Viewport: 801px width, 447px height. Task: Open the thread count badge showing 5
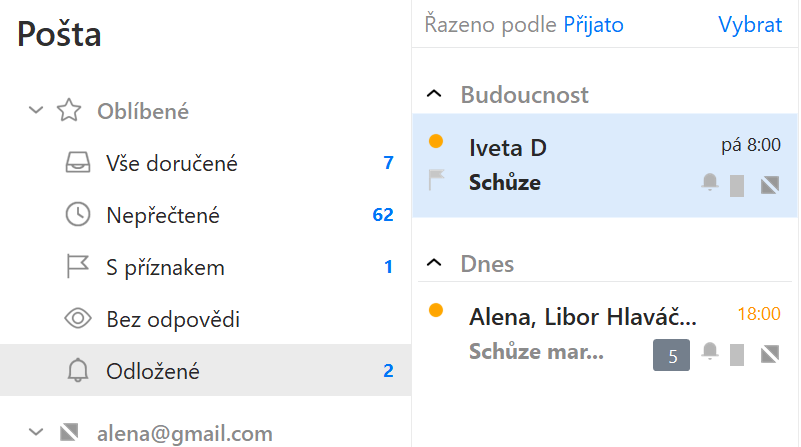671,355
